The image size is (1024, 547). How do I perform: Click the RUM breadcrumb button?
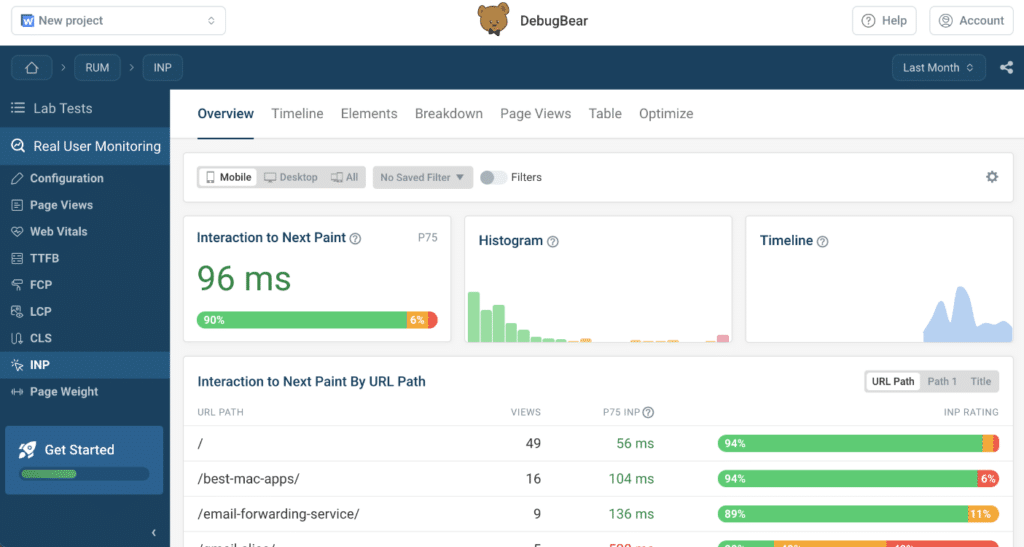click(97, 68)
